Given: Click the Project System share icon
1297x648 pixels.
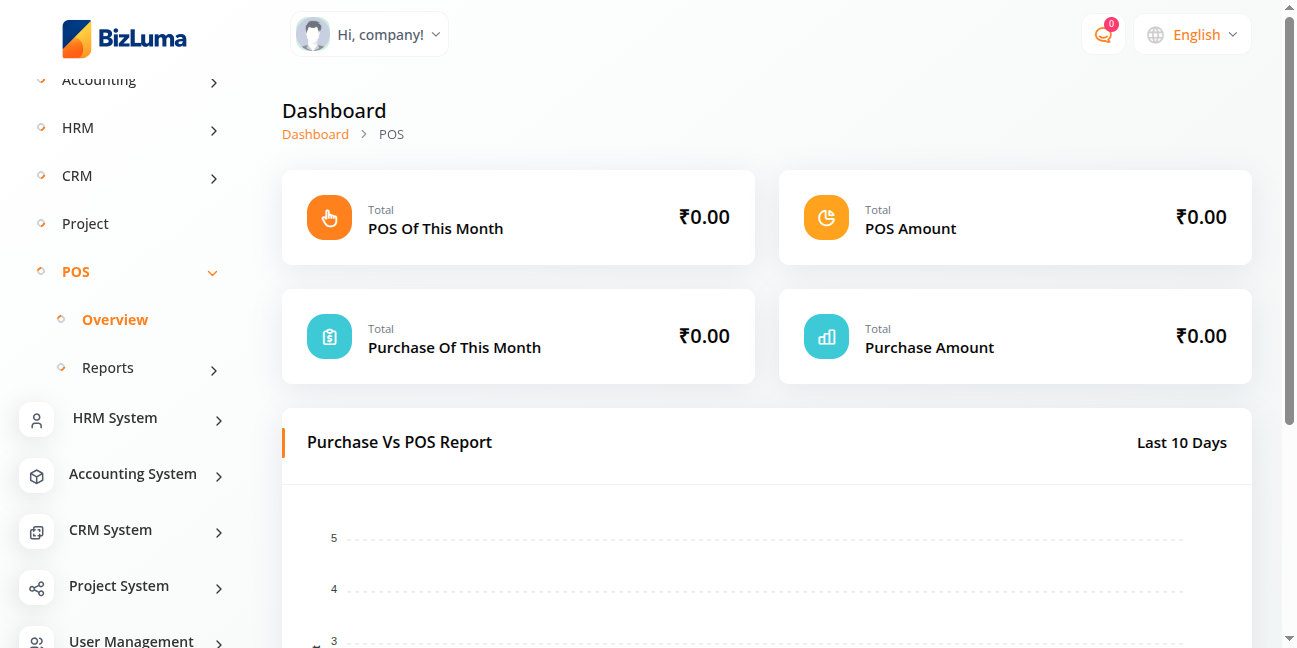Looking at the screenshot, I should [x=37, y=588].
